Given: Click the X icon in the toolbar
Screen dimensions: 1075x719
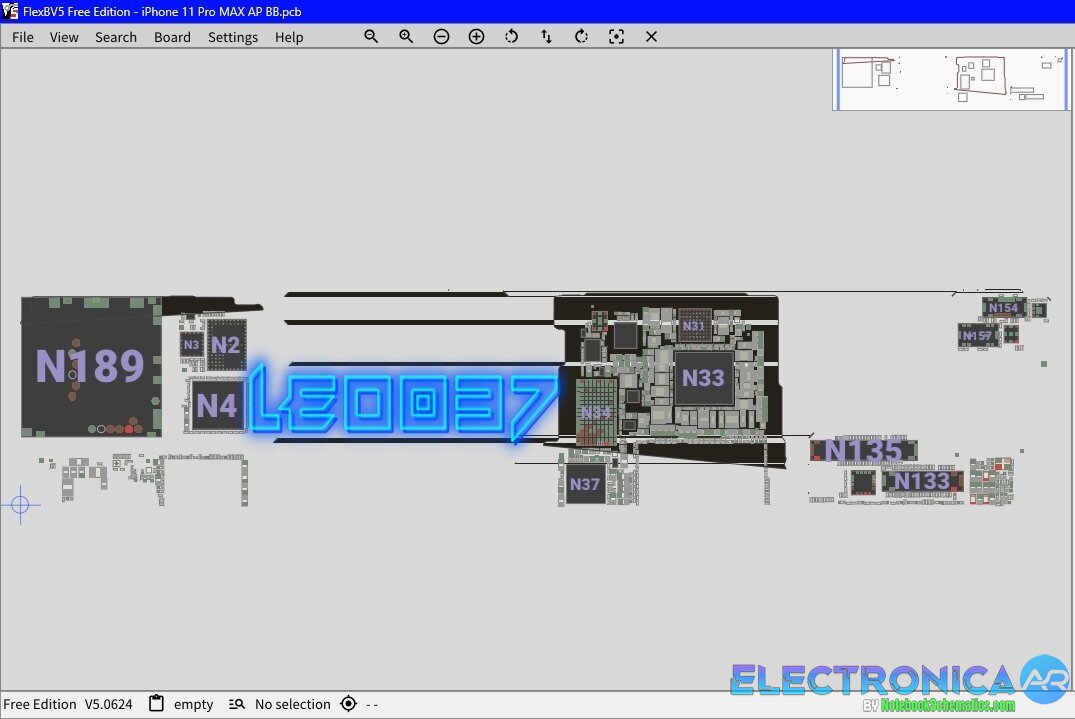Looking at the screenshot, I should click(651, 36).
